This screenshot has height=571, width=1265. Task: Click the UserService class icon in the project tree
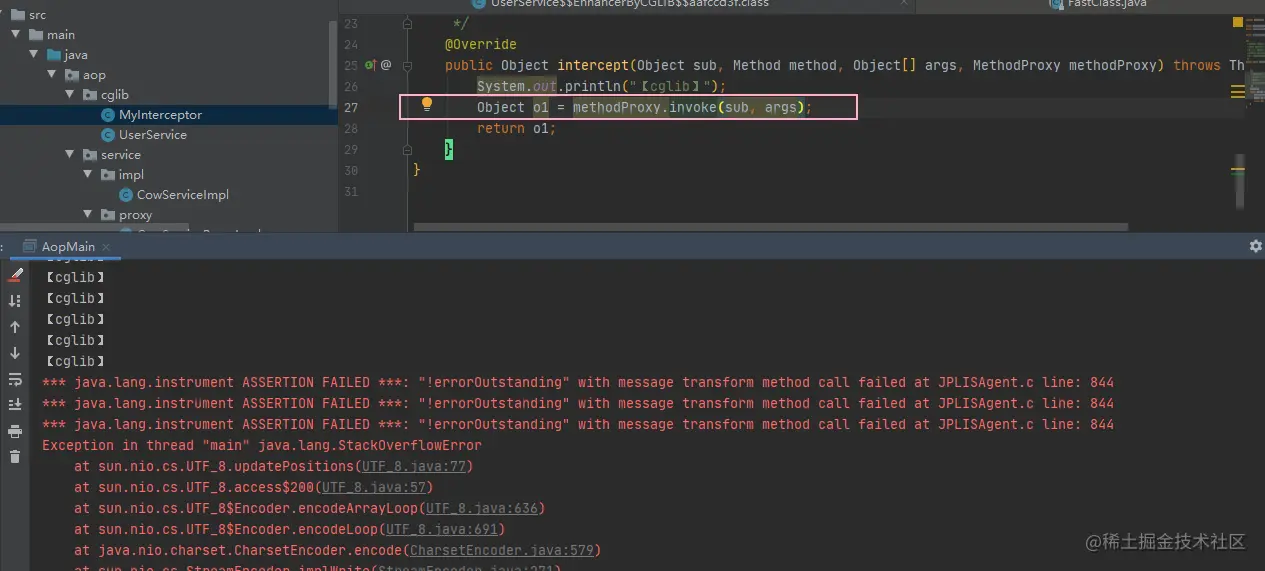(108, 135)
